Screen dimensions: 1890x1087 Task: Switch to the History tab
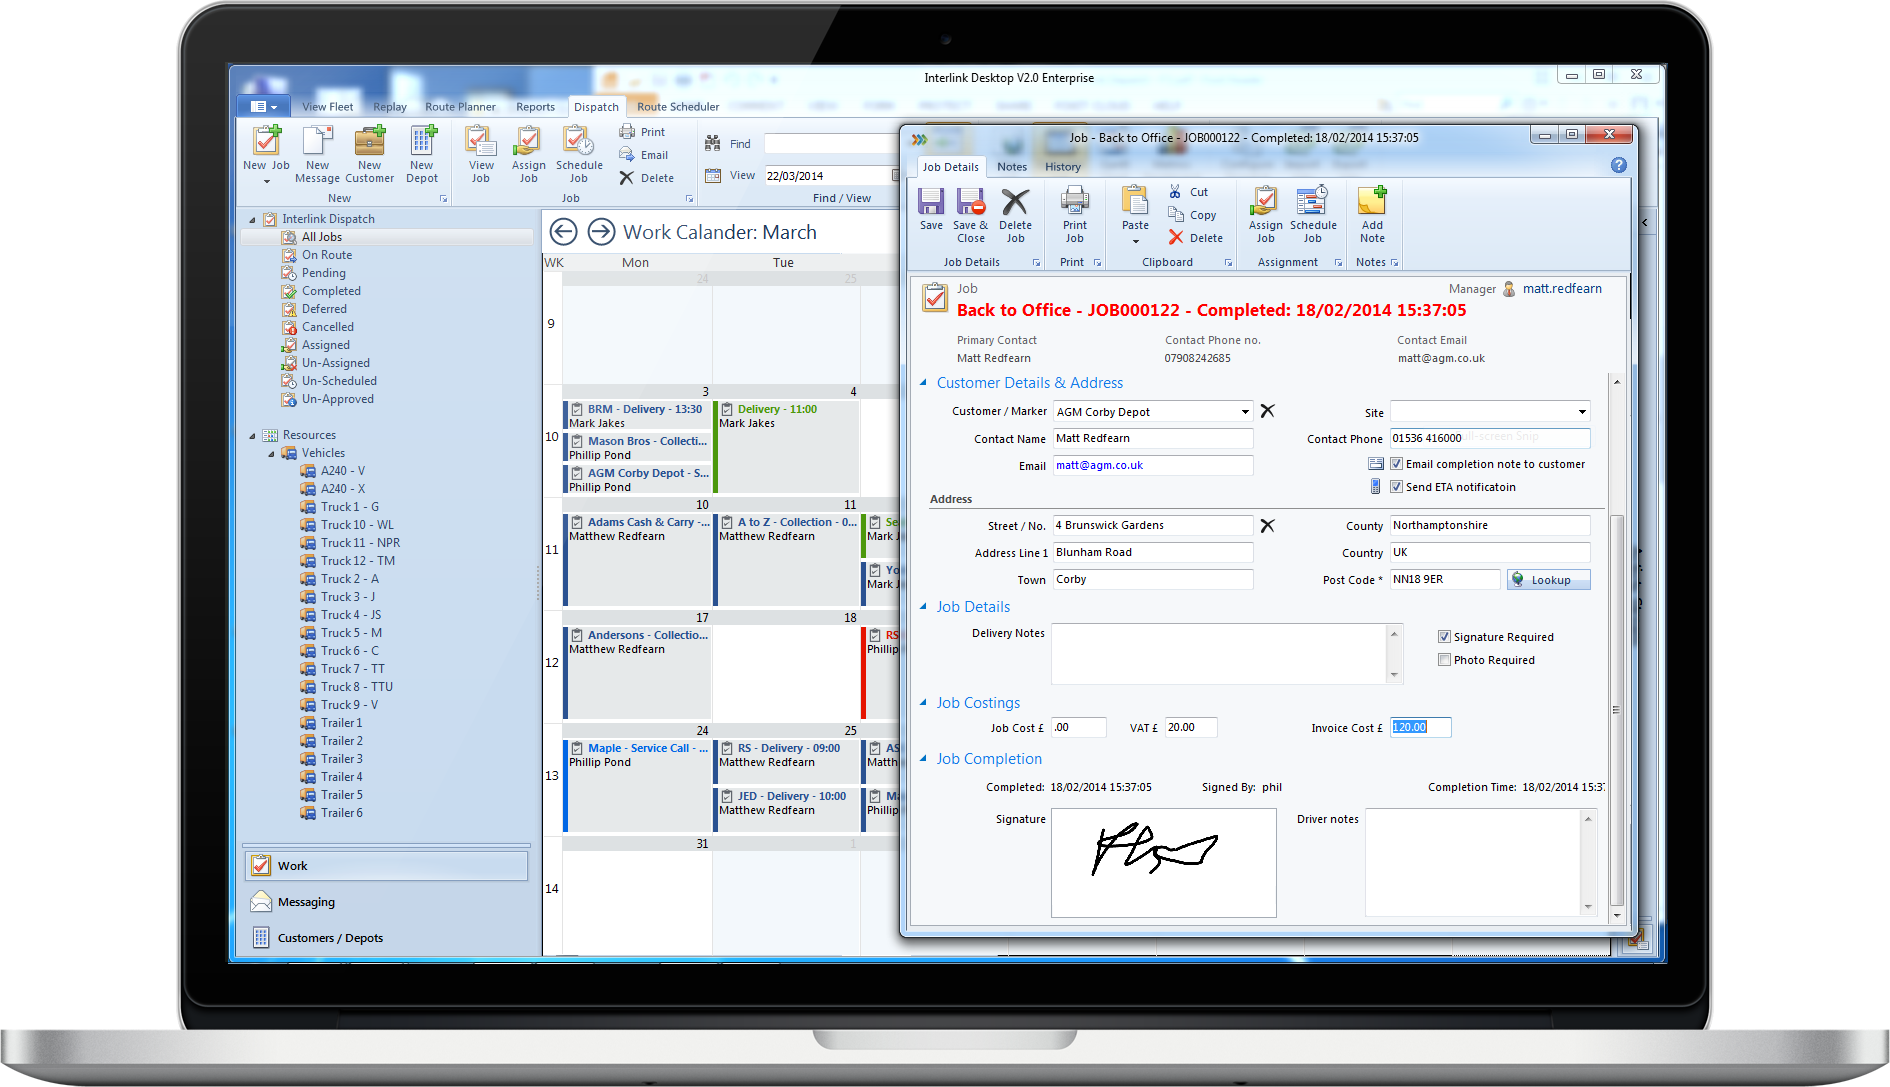coord(1062,167)
